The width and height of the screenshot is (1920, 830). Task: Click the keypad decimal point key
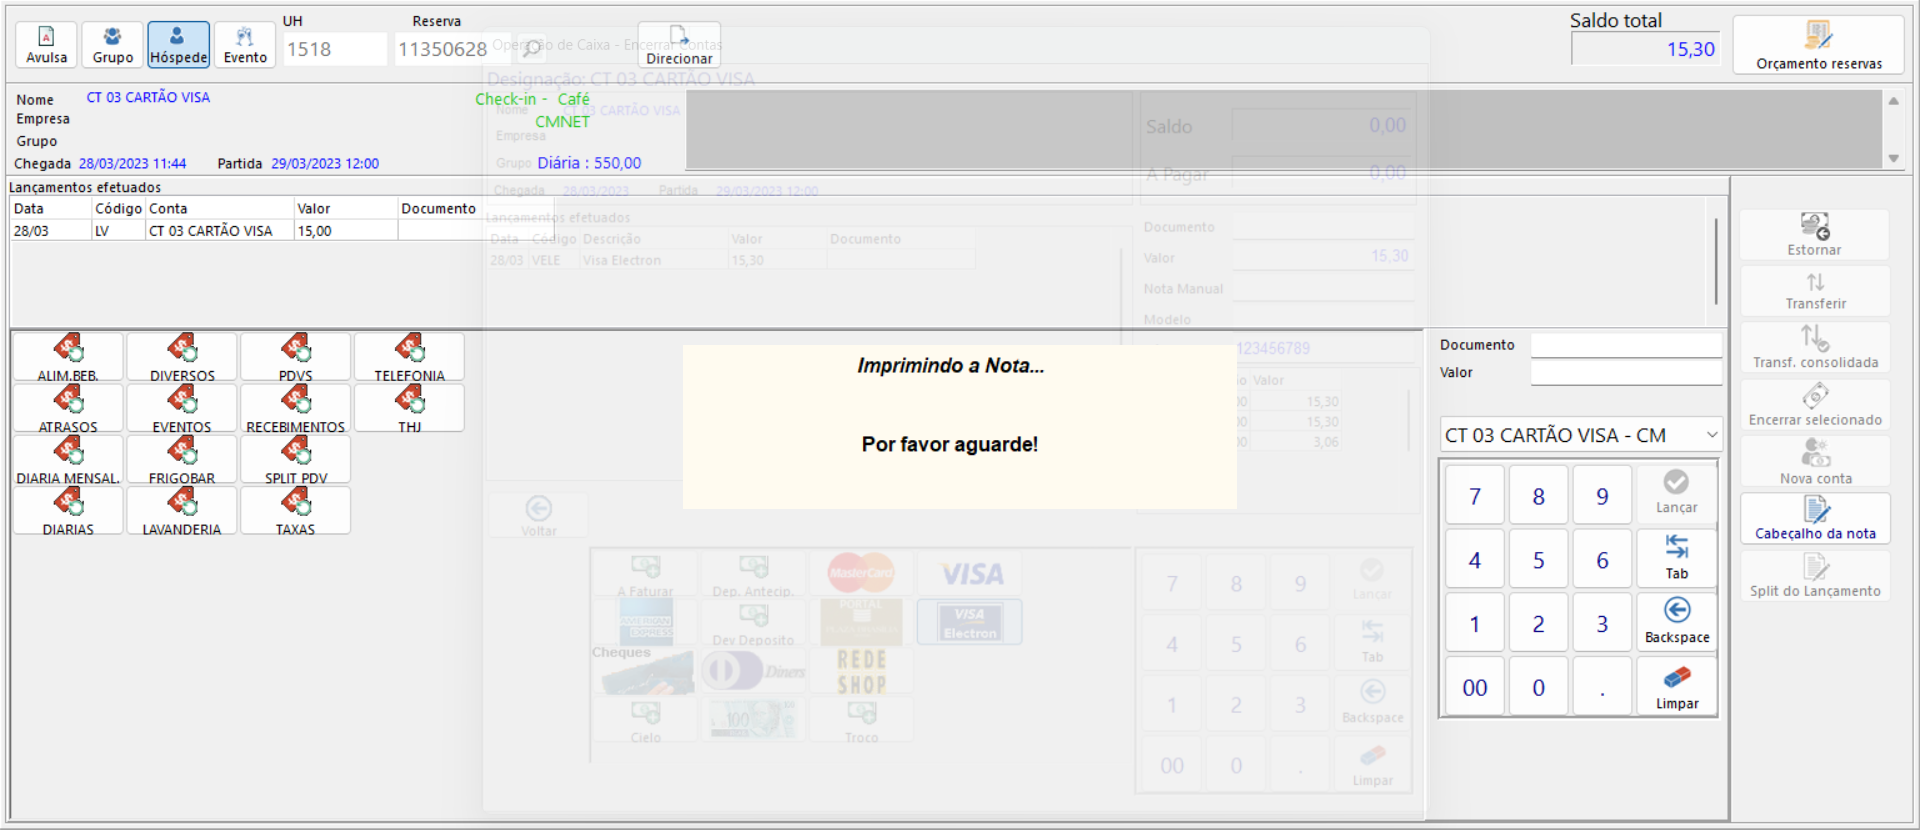click(1602, 687)
